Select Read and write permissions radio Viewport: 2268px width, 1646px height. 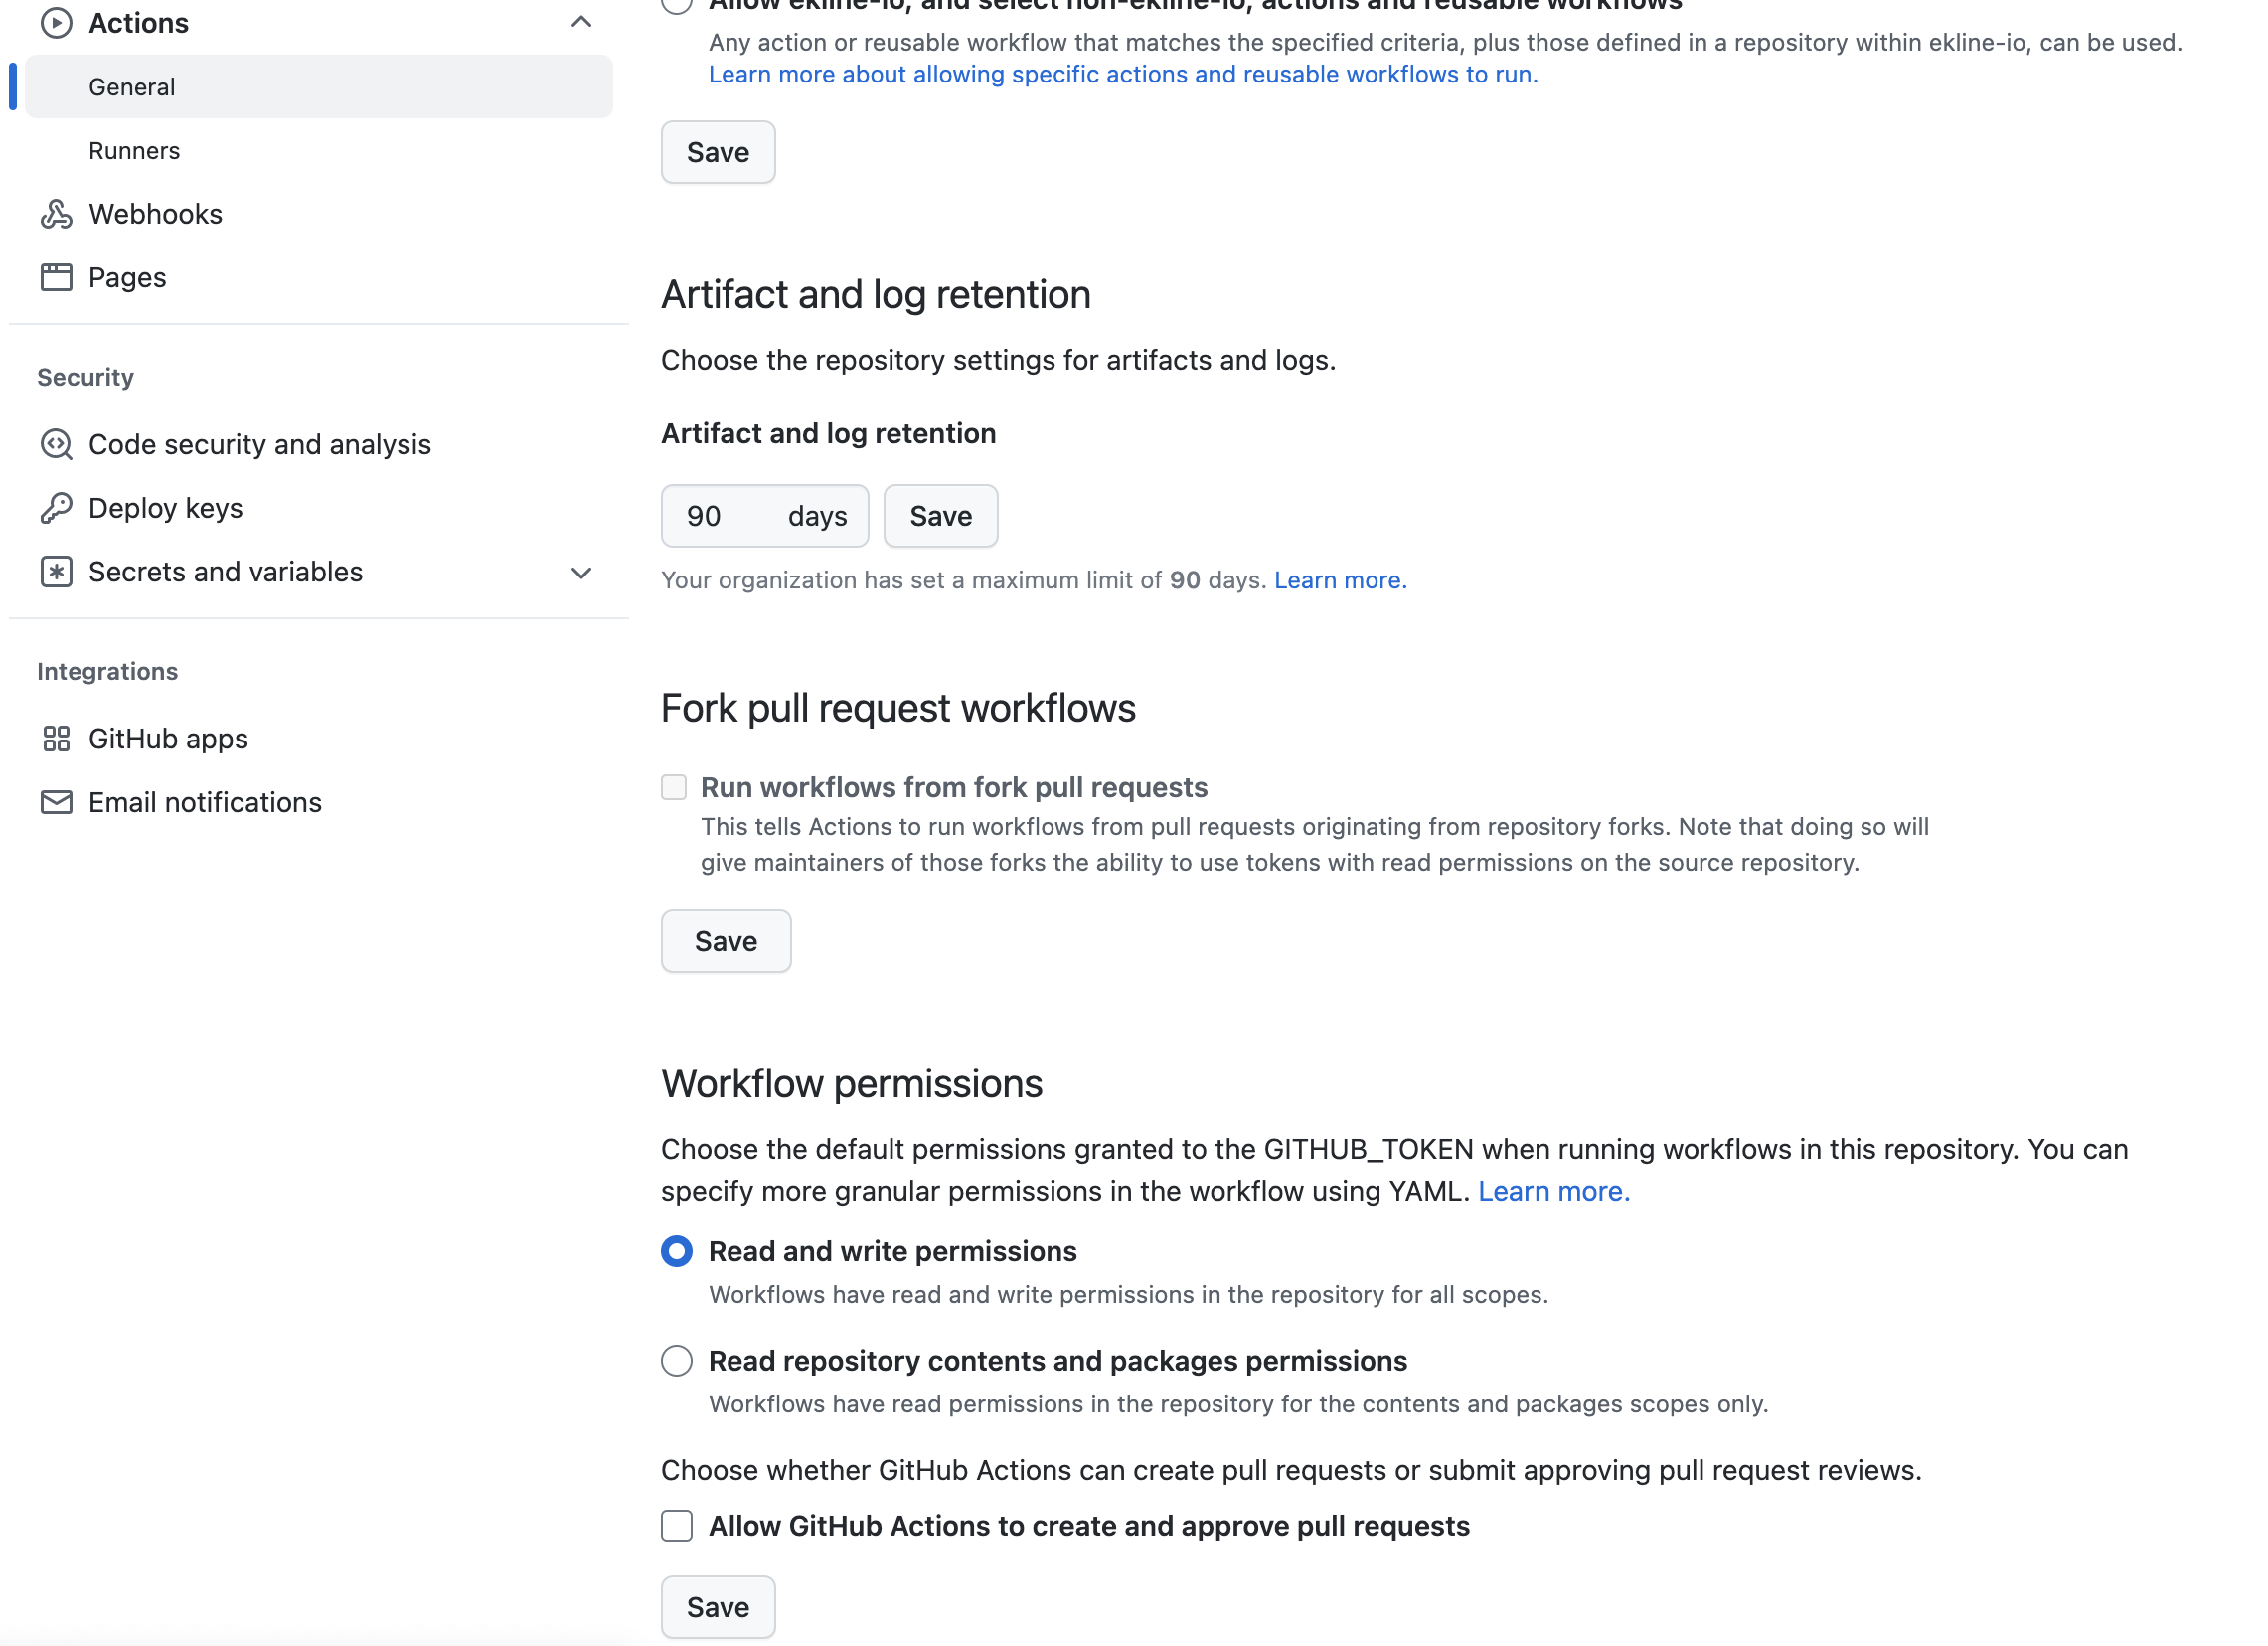(x=677, y=1252)
